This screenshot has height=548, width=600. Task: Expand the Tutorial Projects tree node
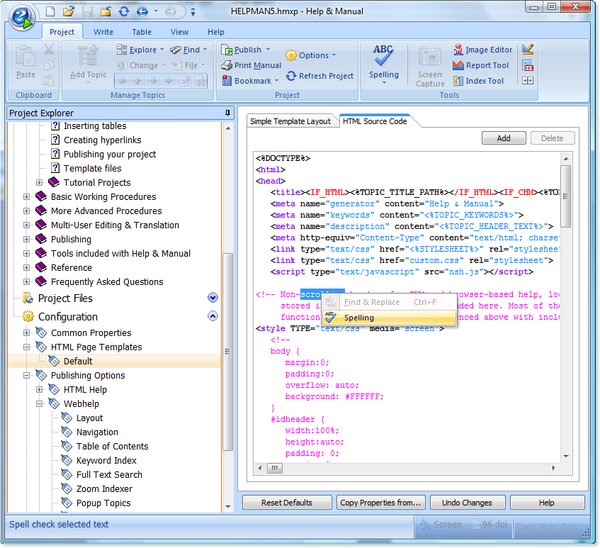(40, 183)
